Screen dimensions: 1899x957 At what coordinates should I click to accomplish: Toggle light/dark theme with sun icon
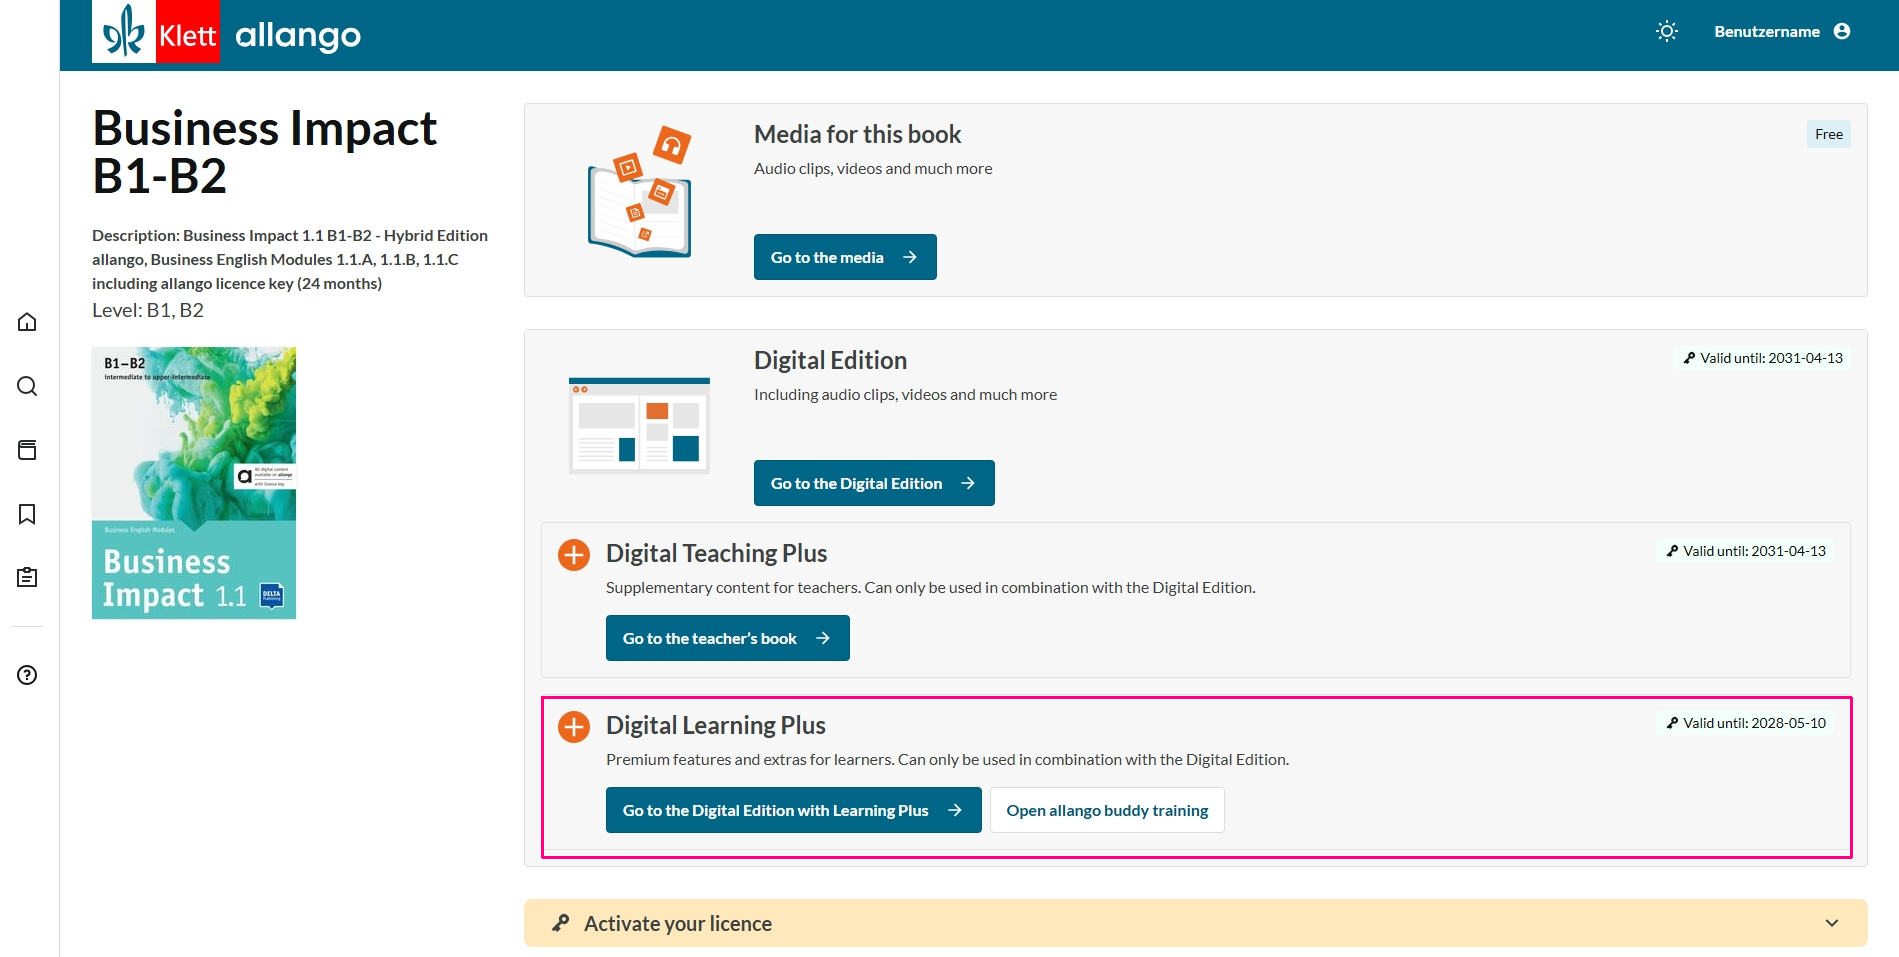click(x=1666, y=32)
